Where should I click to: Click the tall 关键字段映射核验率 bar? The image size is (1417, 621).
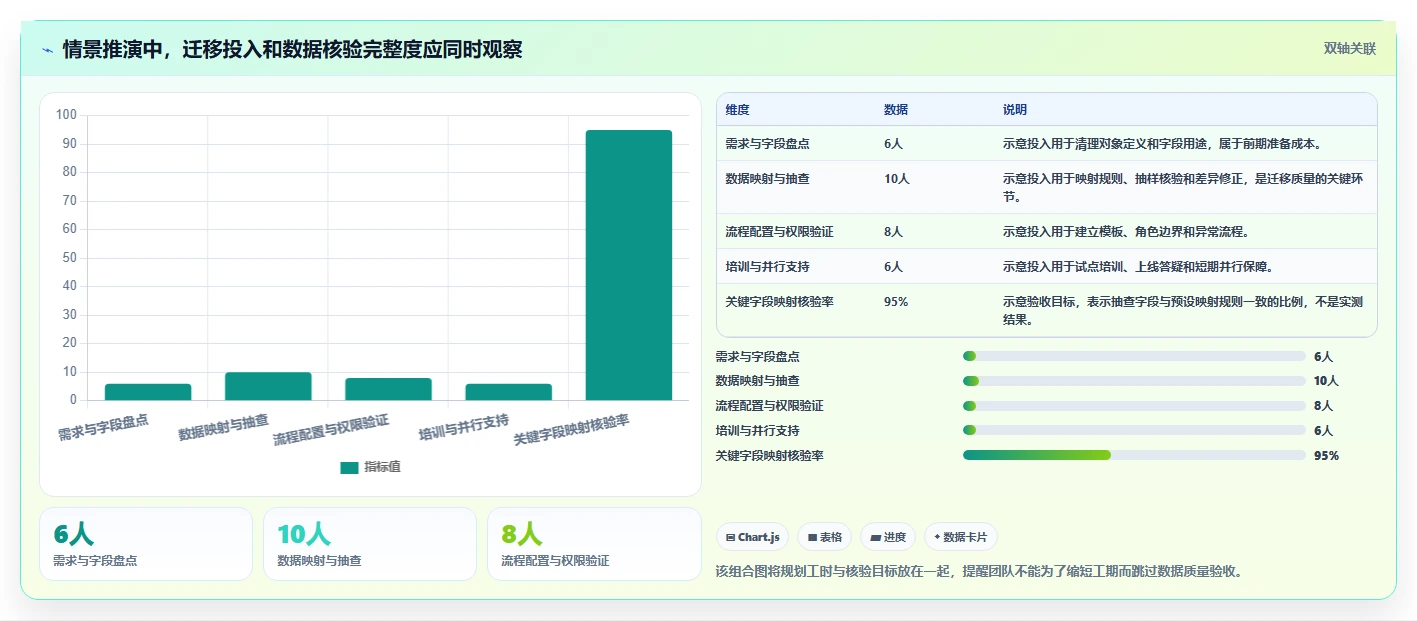tap(629, 265)
